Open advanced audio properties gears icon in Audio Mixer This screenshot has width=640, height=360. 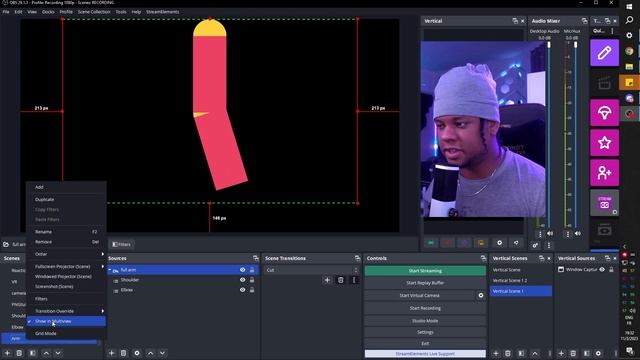pyautogui.click(x=535, y=245)
